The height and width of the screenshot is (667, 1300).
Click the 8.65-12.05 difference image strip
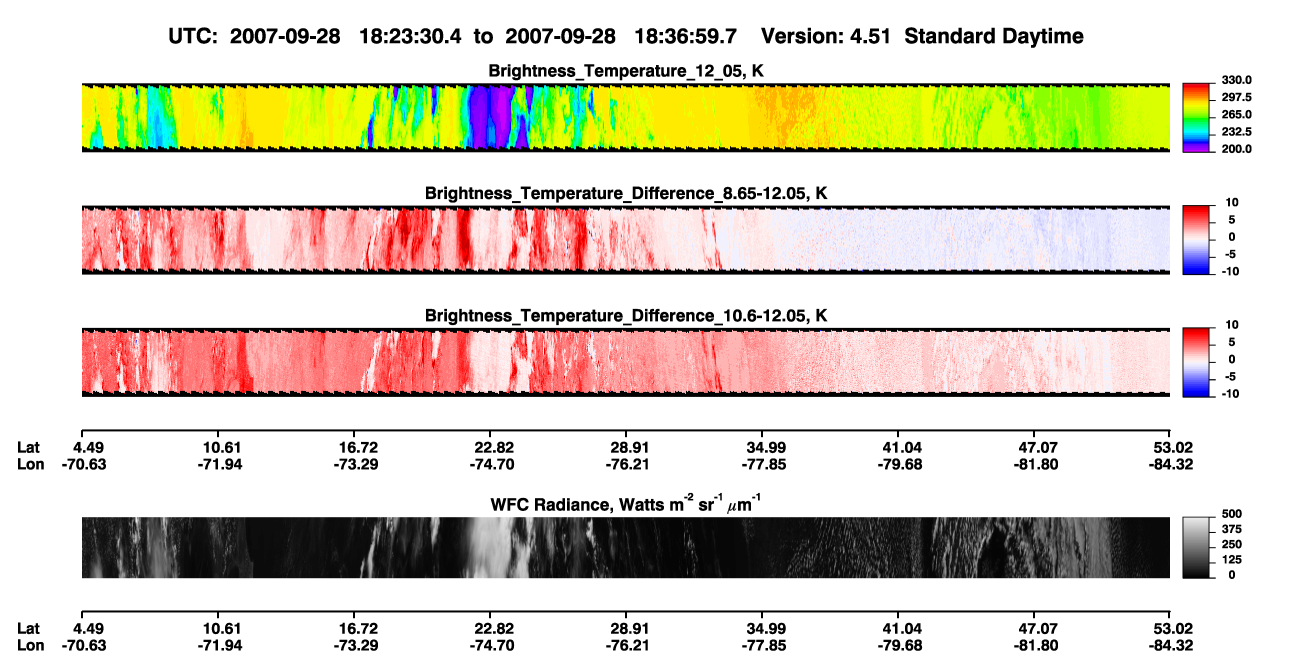pos(626,240)
